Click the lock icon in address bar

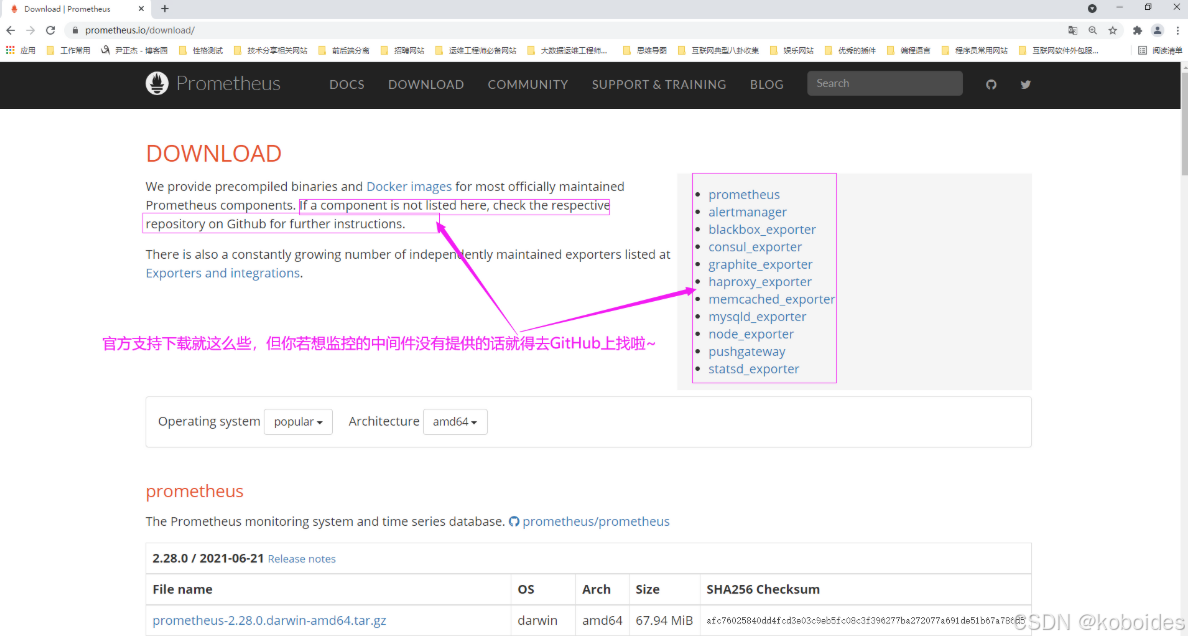(x=74, y=30)
